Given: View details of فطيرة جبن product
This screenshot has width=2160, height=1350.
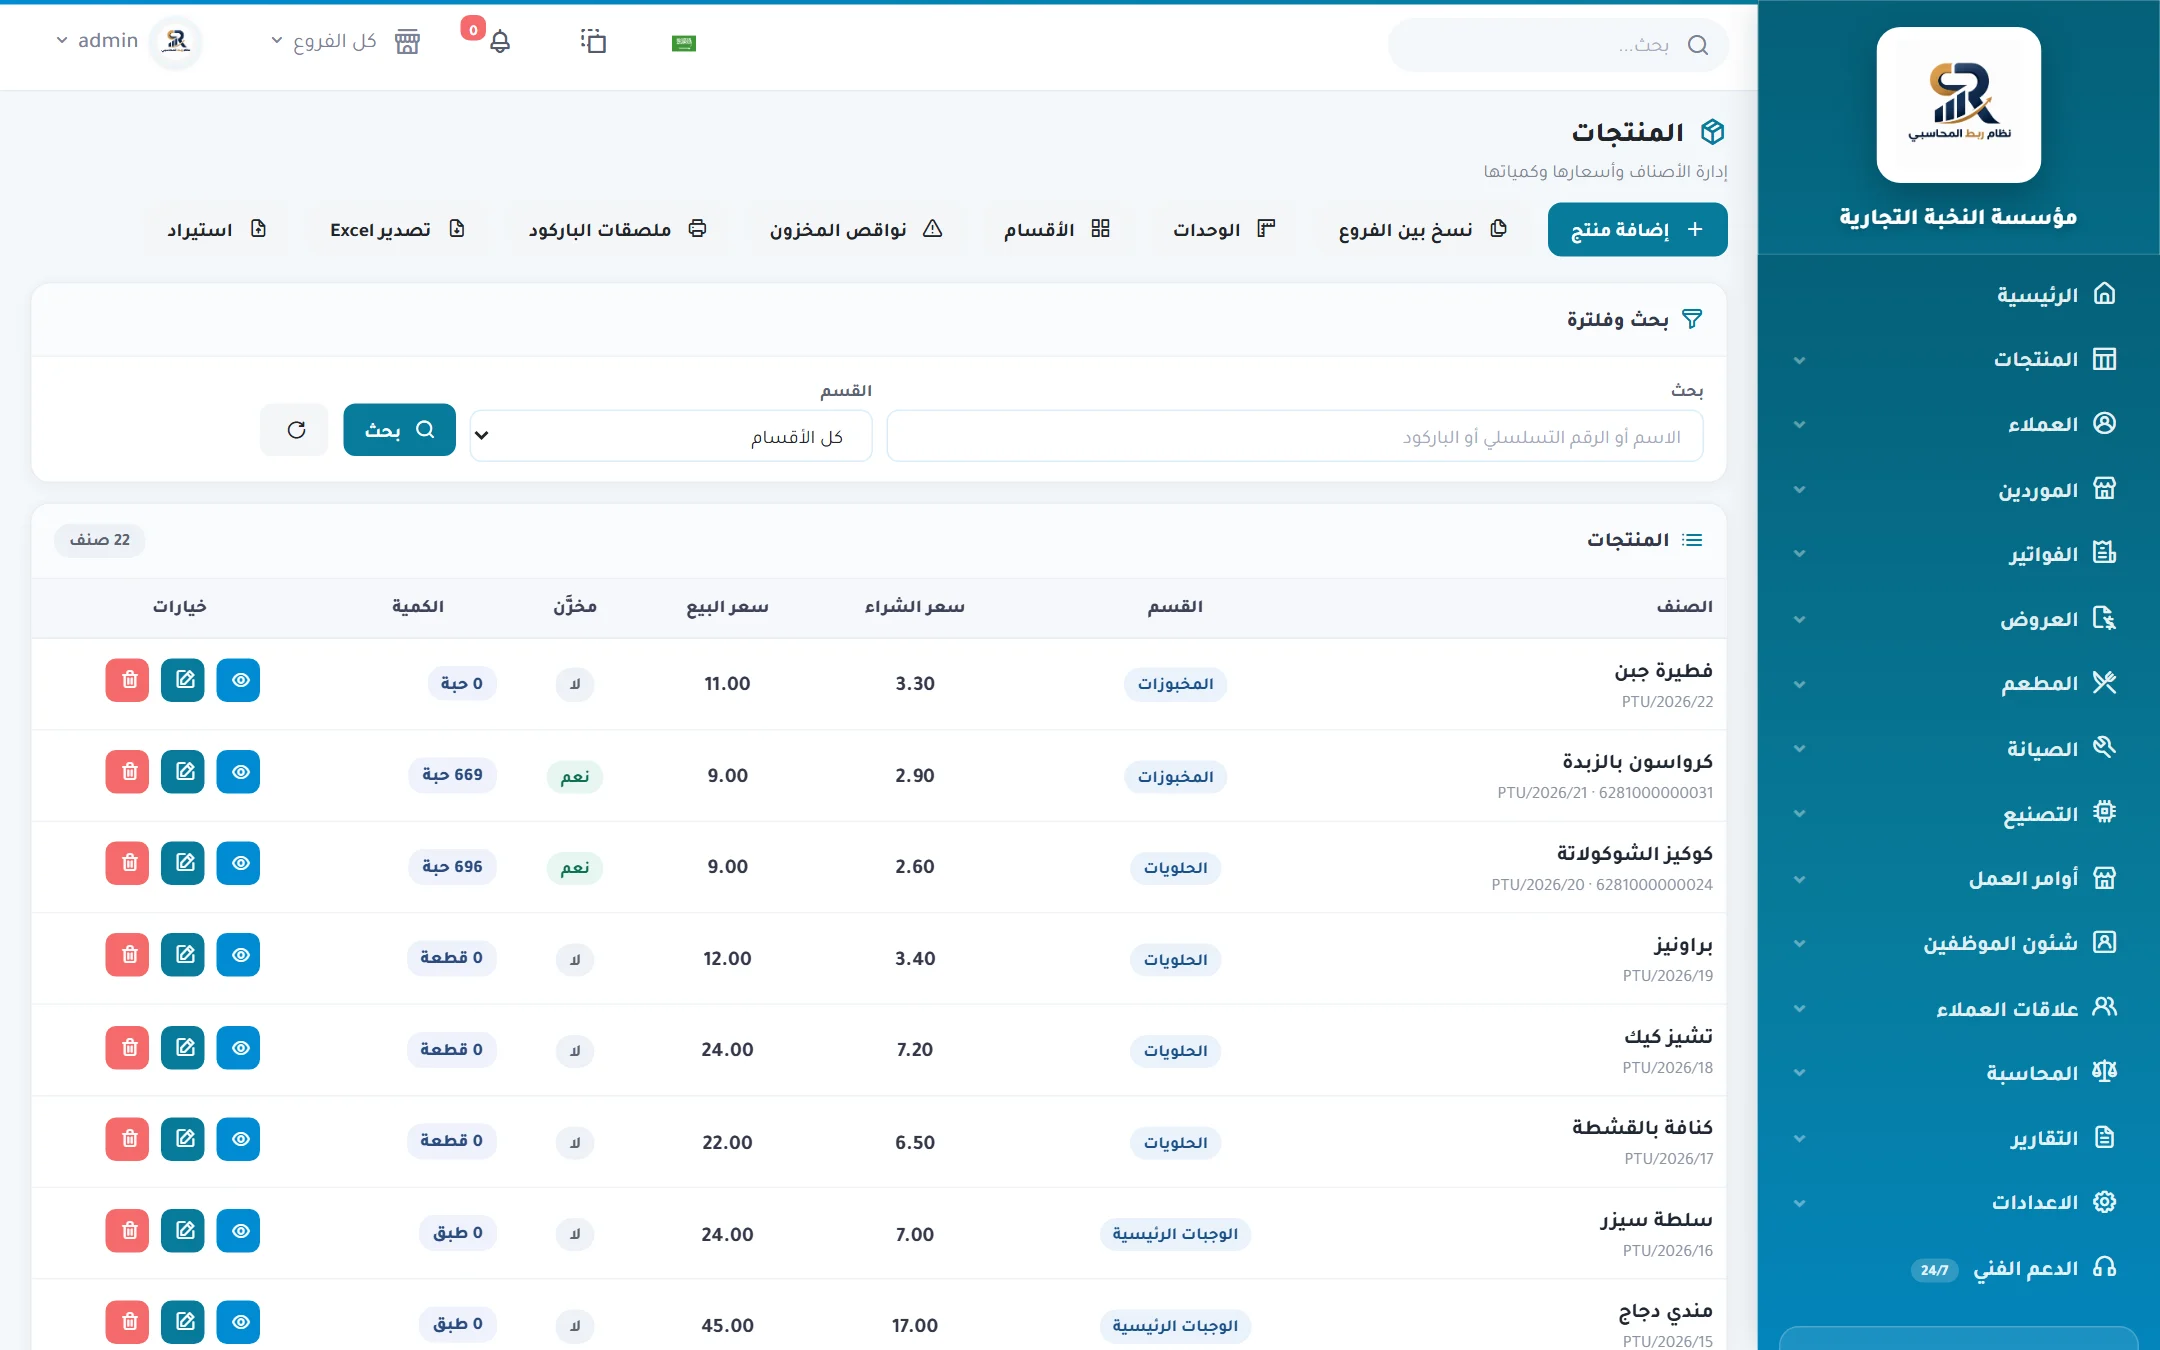Looking at the screenshot, I should tap(239, 680).
